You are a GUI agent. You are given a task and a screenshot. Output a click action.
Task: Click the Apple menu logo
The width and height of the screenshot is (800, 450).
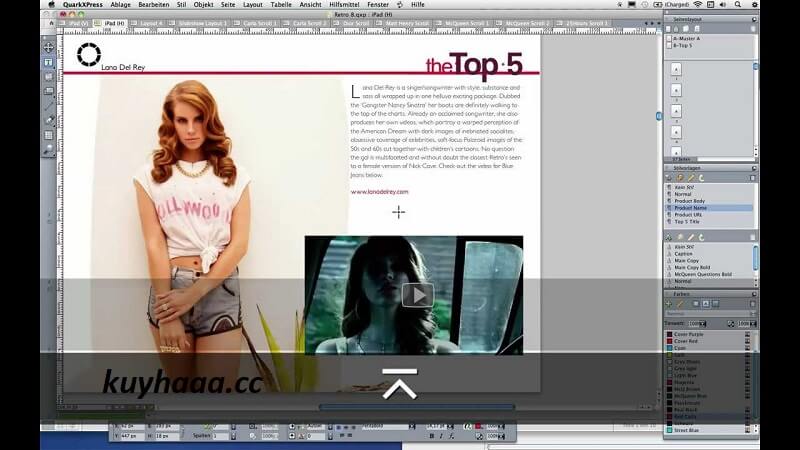click(52, 5)
